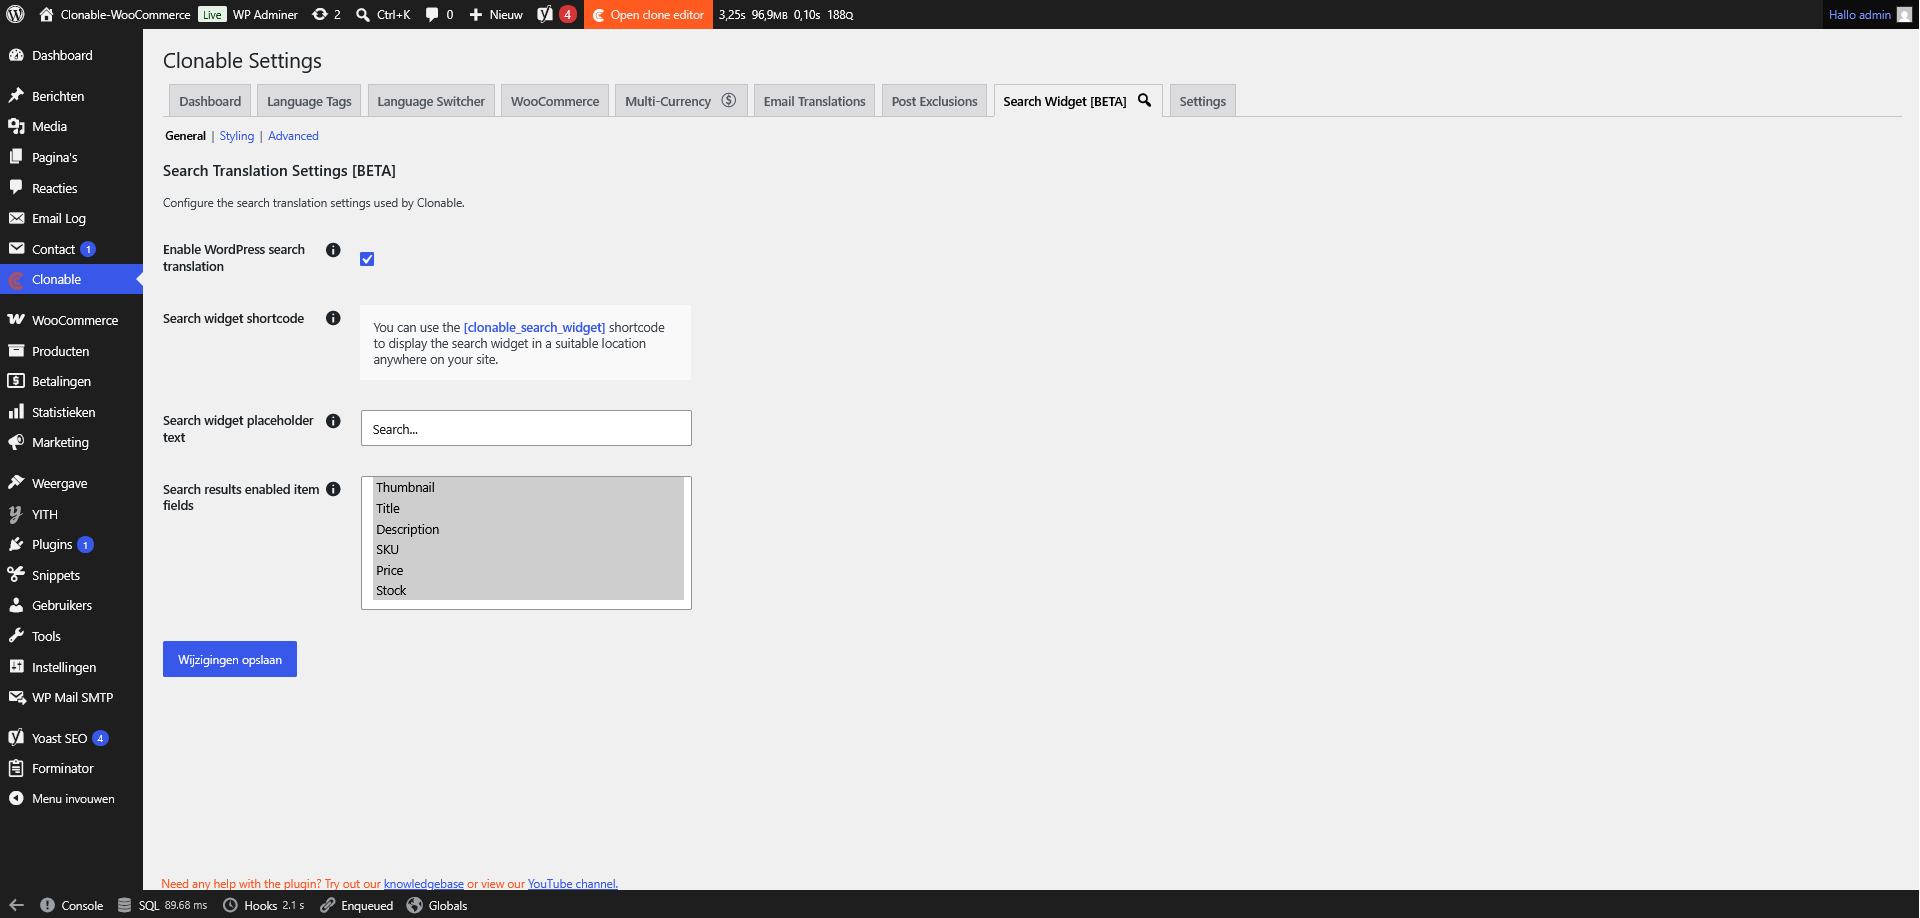Open the Hooks panel in debug bar

(x=263, y=905)
